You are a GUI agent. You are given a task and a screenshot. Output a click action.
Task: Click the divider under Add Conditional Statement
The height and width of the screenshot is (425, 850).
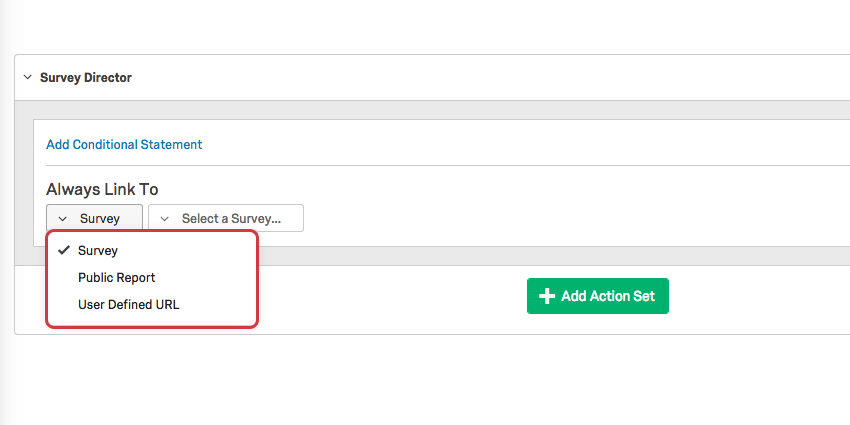(x=440, y=165)
